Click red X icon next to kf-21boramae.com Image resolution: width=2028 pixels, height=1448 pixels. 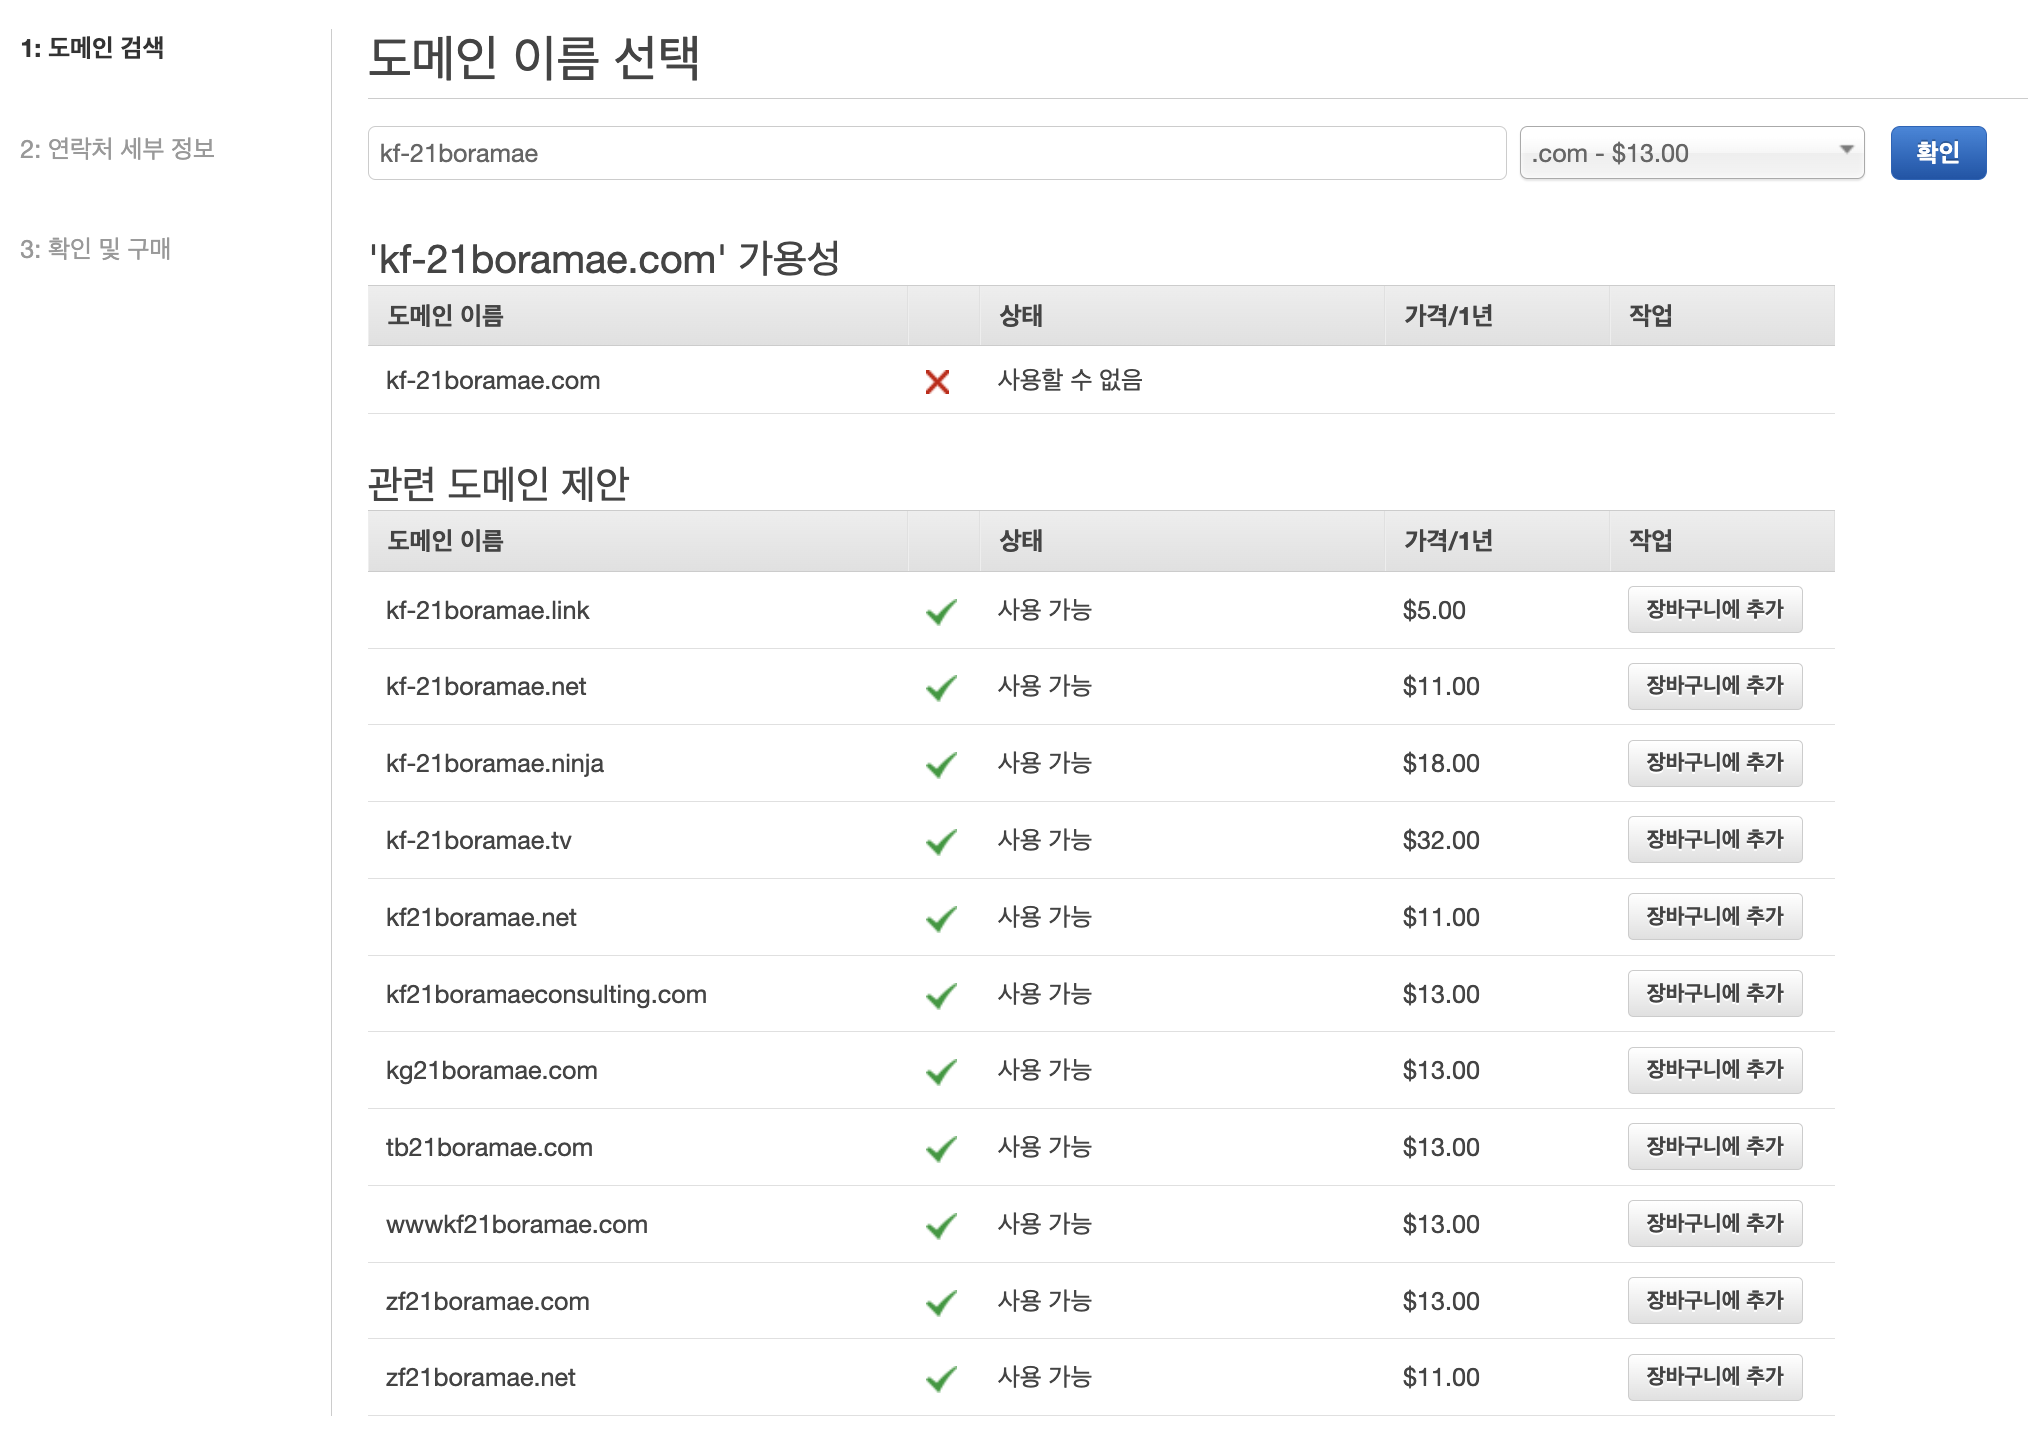point(937,381)
